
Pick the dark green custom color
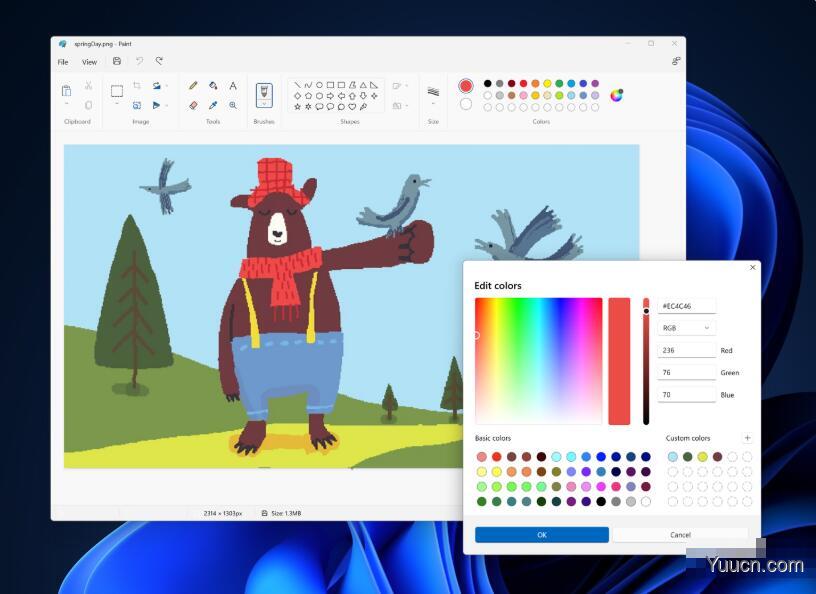click(688, 457)
